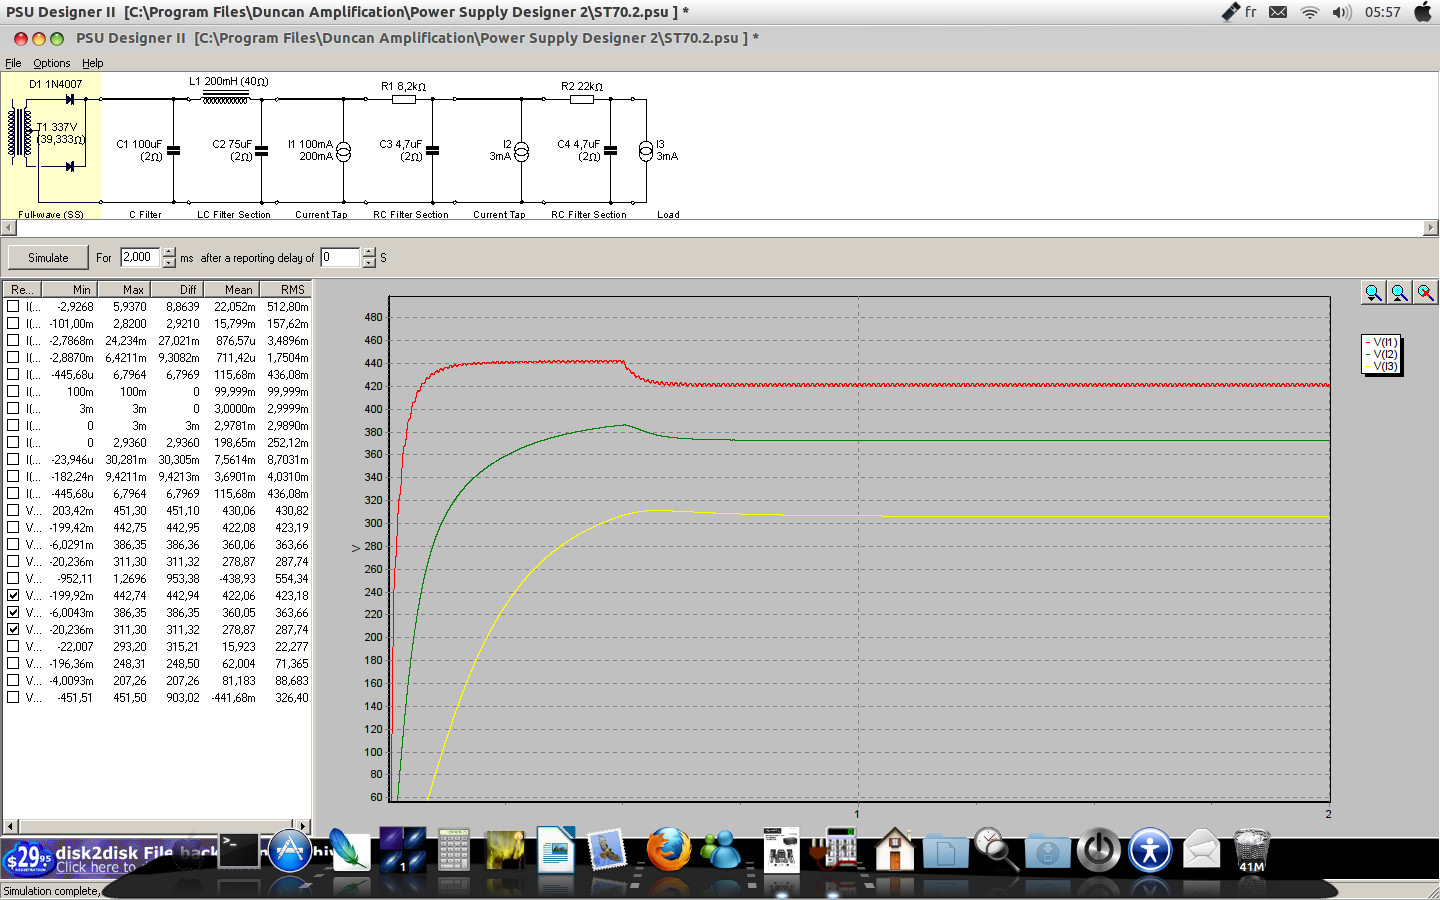Select the R1 8,2kΩ resistor symbol
The height and width of the screenshot is (900, 1440).
404,99
